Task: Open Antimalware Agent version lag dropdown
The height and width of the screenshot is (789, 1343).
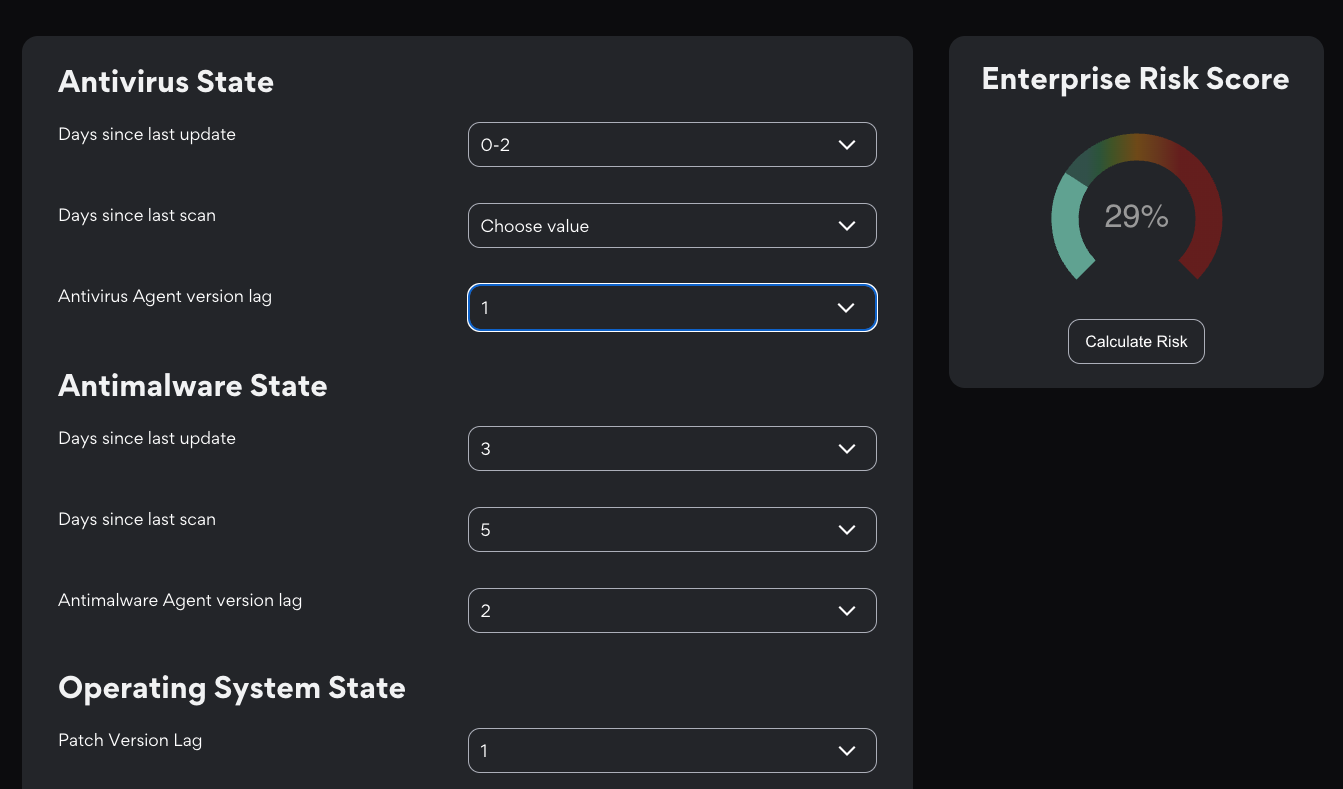Action: pyautogui.click(x=672, y=611)
